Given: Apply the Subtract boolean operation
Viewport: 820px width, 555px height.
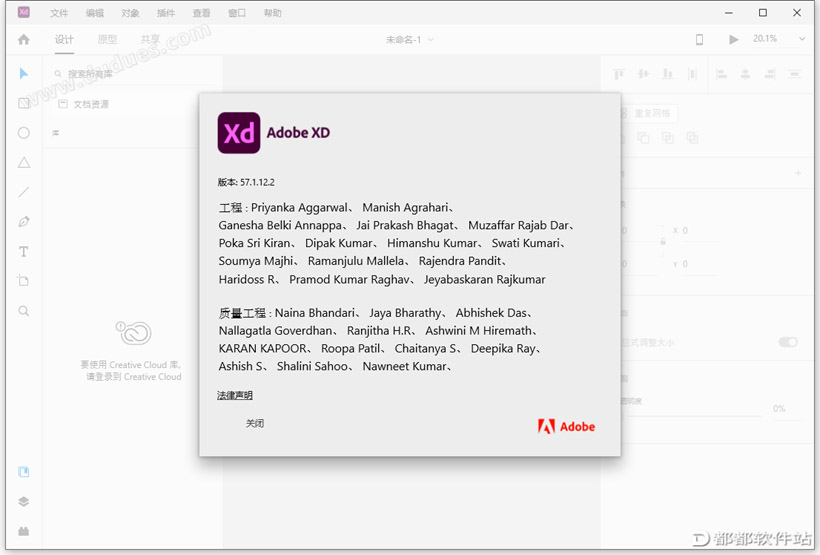Looking at the screenshot, I should pyautogui.click(x=643, y=138).
